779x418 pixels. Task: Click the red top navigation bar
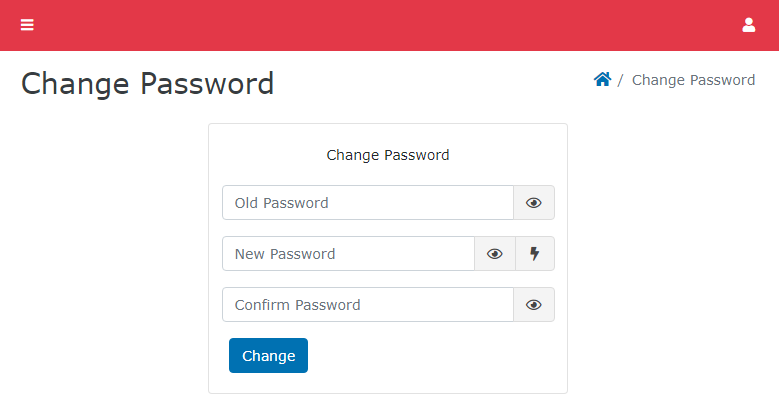390,25
